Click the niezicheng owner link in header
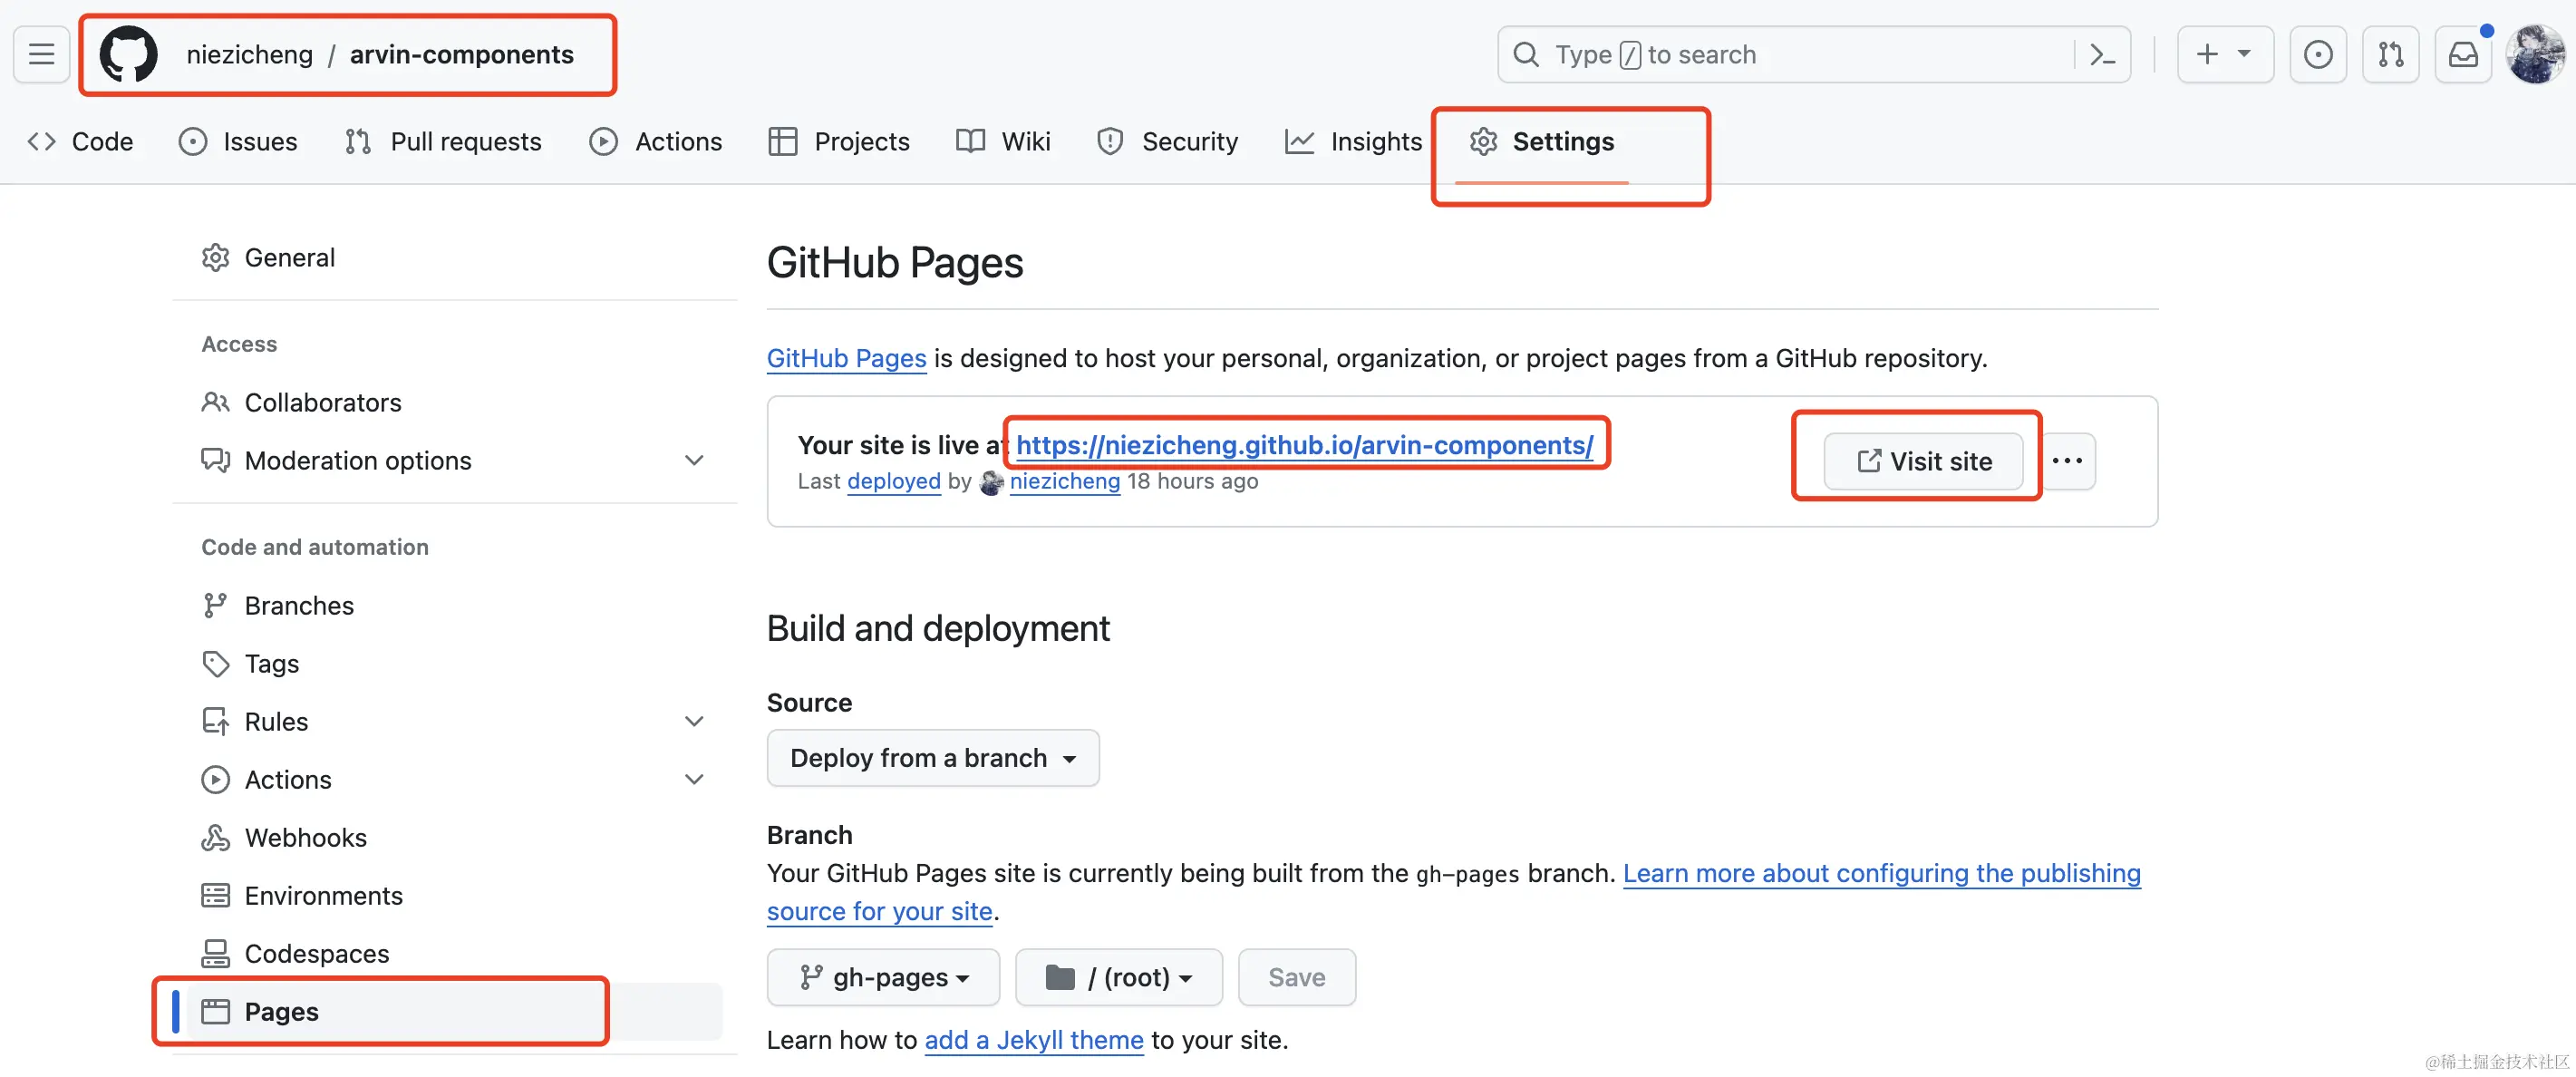Screen dimensions: 2576x1077 [249, 55]
